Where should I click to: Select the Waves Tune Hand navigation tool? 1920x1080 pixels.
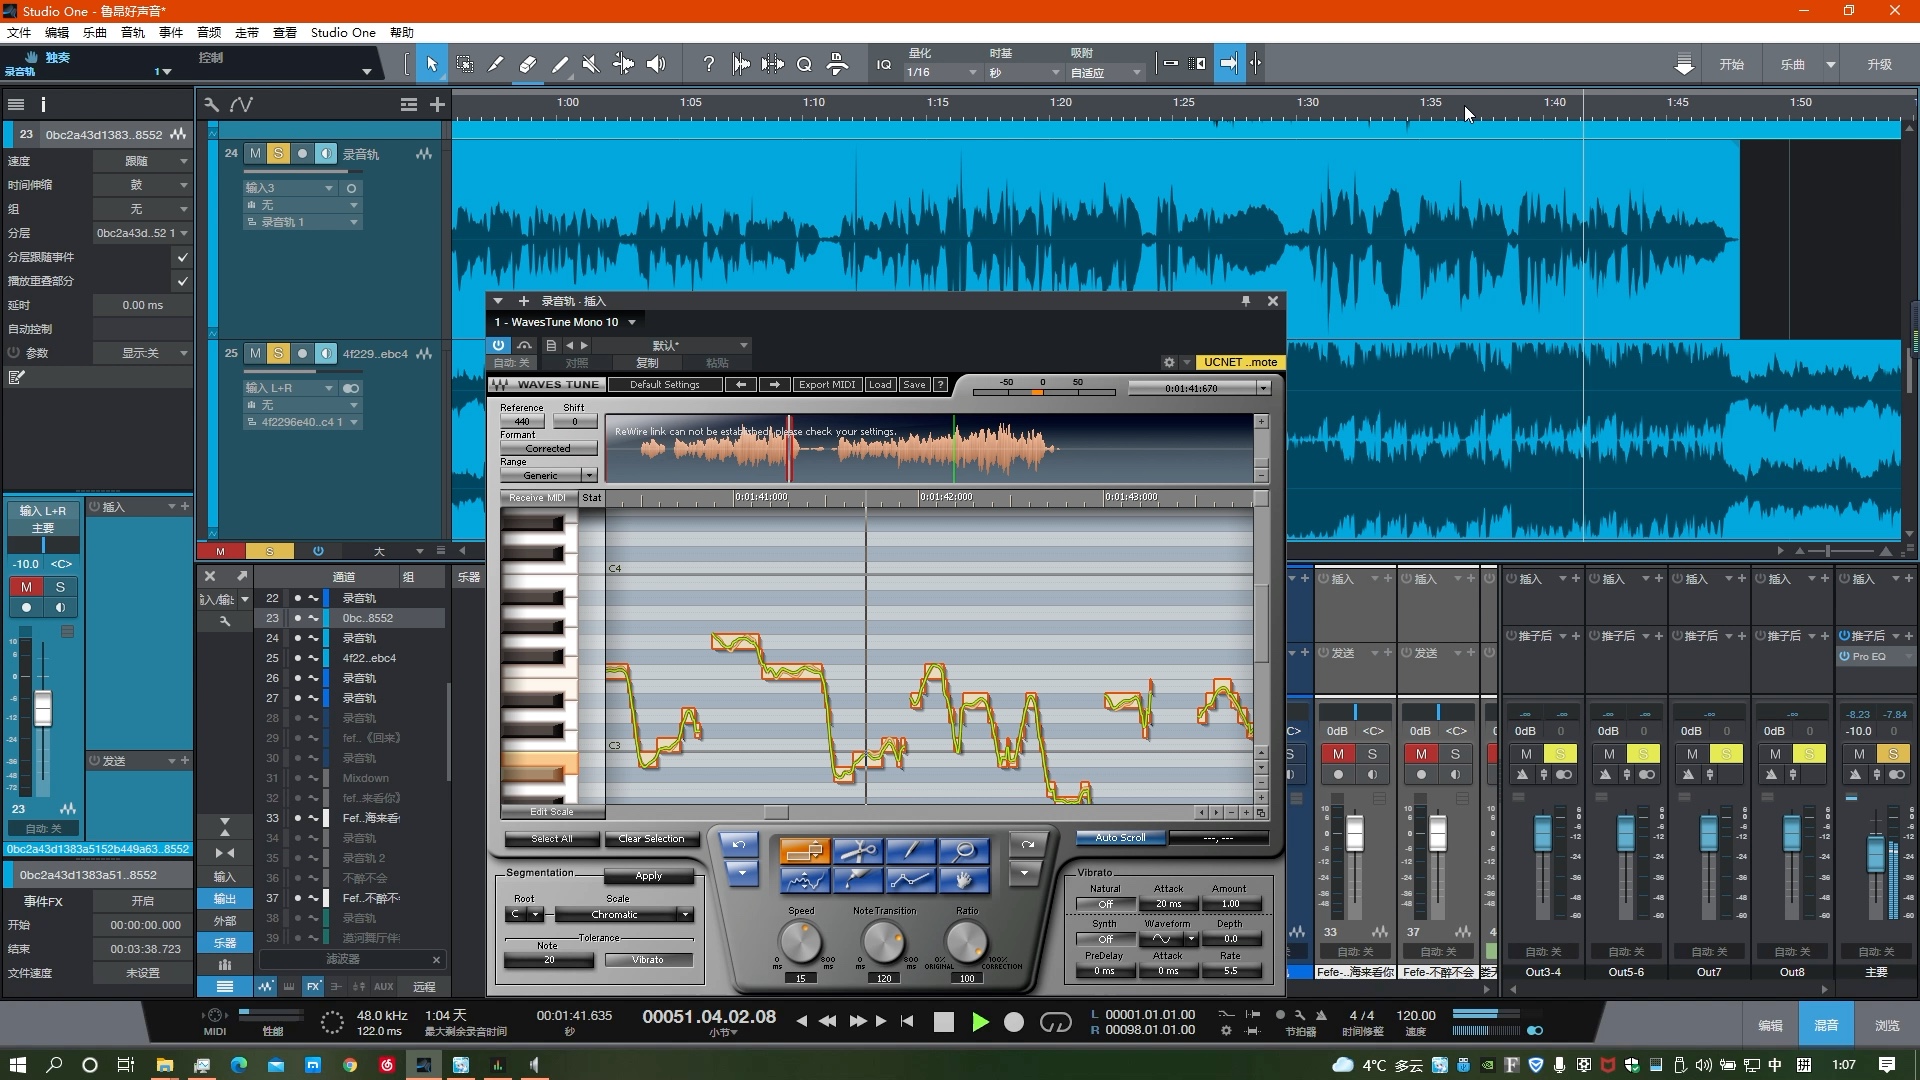click(964, 880)
